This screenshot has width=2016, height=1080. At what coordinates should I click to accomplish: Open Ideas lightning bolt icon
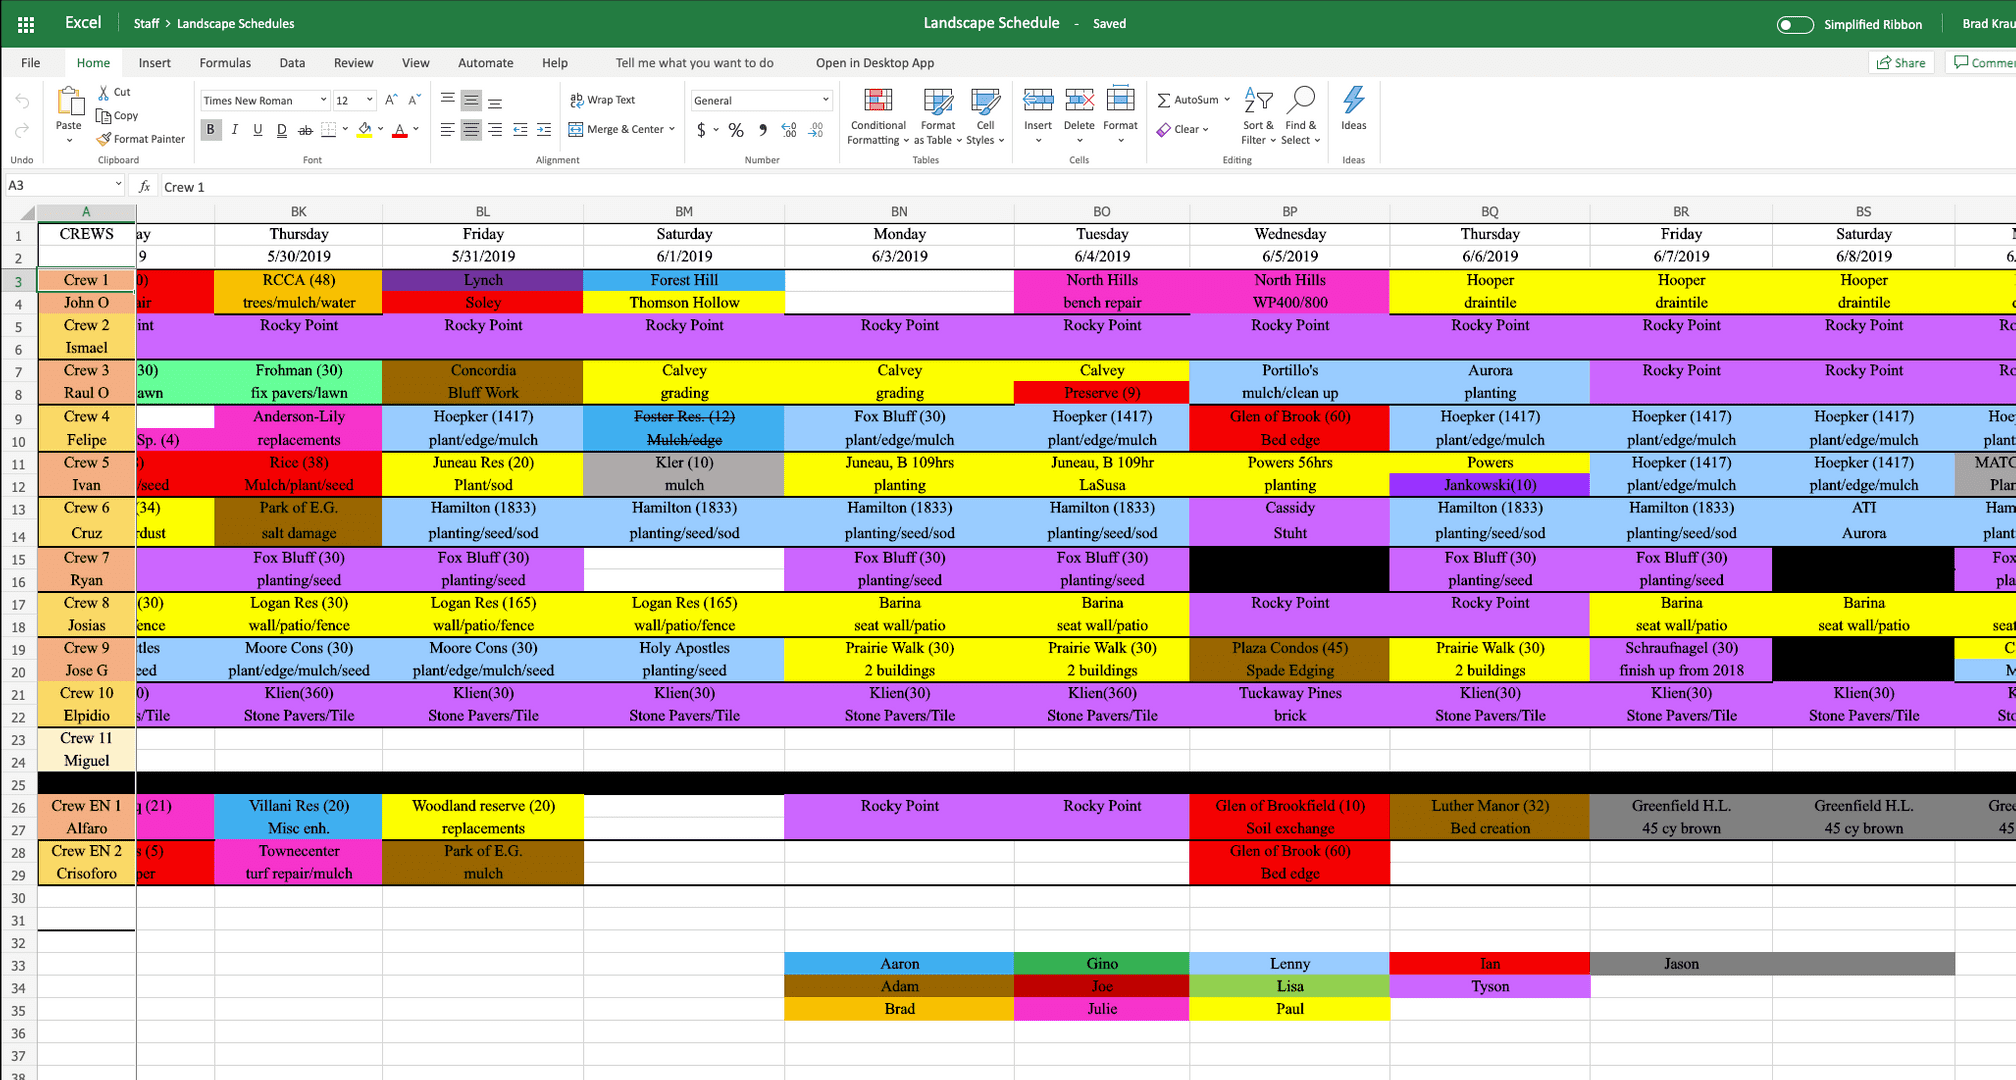coord(1354,100)
